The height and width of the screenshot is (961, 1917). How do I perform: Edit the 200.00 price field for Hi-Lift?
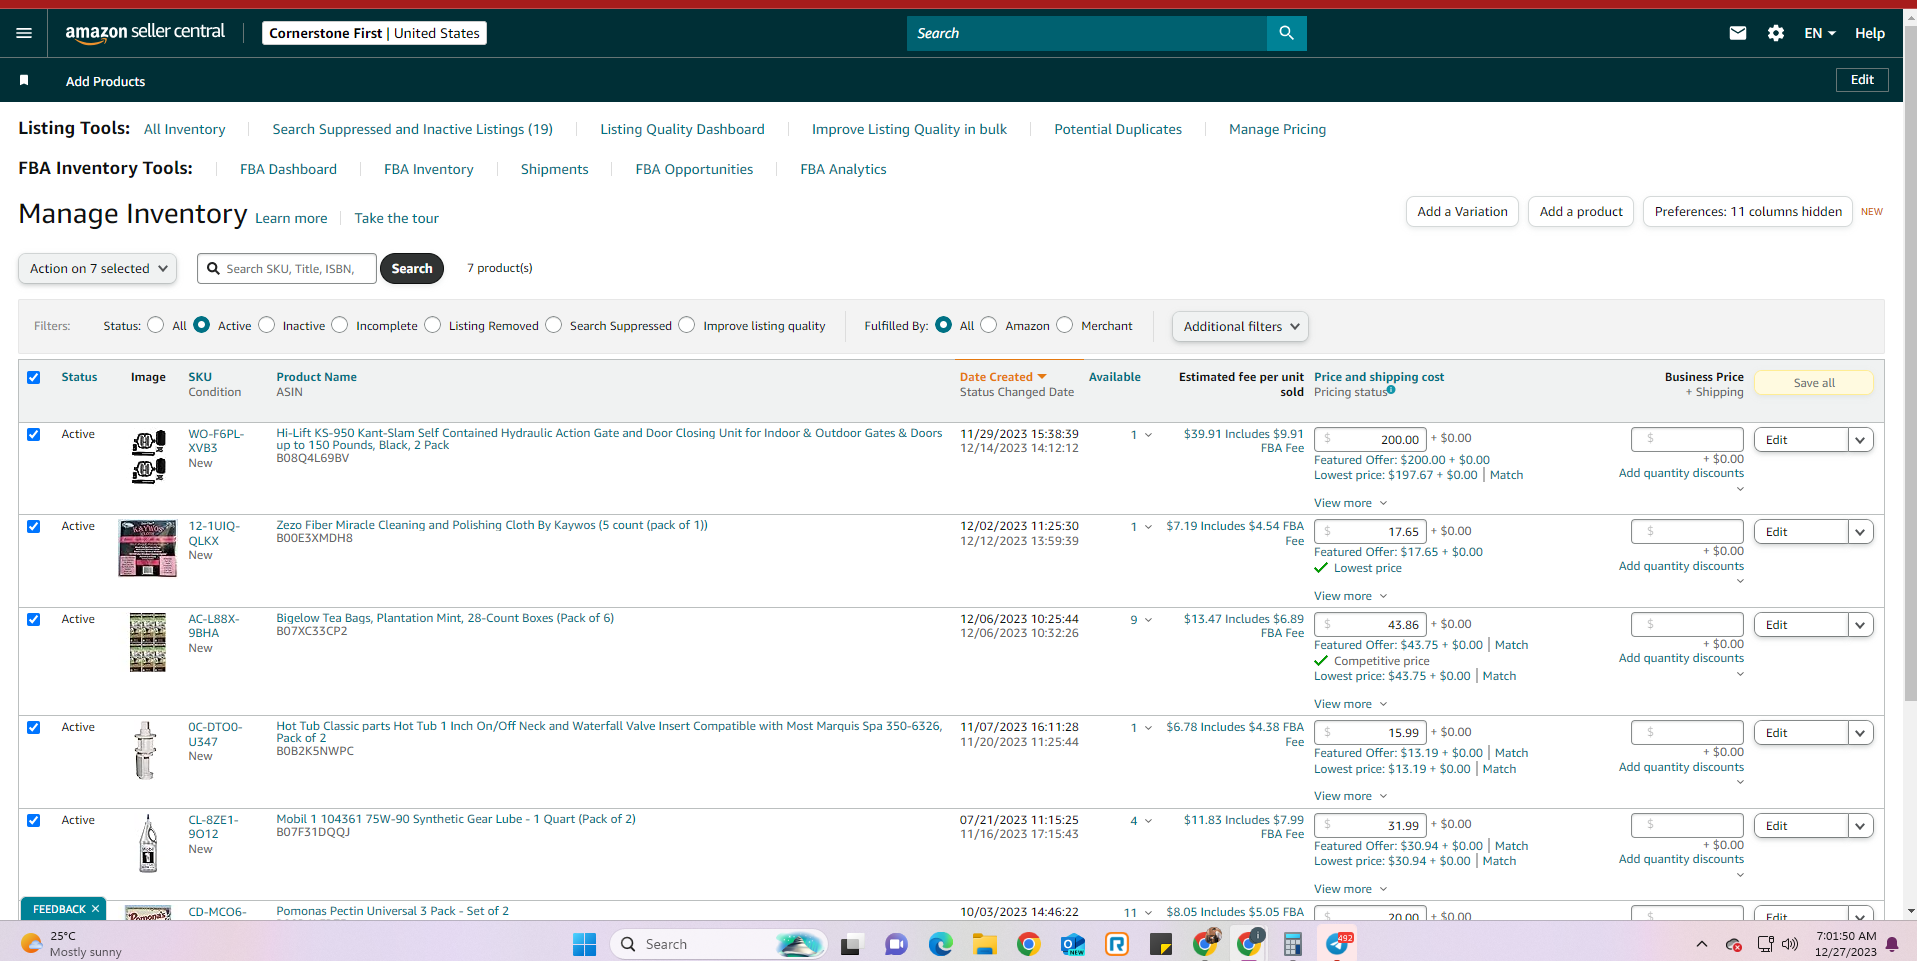coord(1370,439)
